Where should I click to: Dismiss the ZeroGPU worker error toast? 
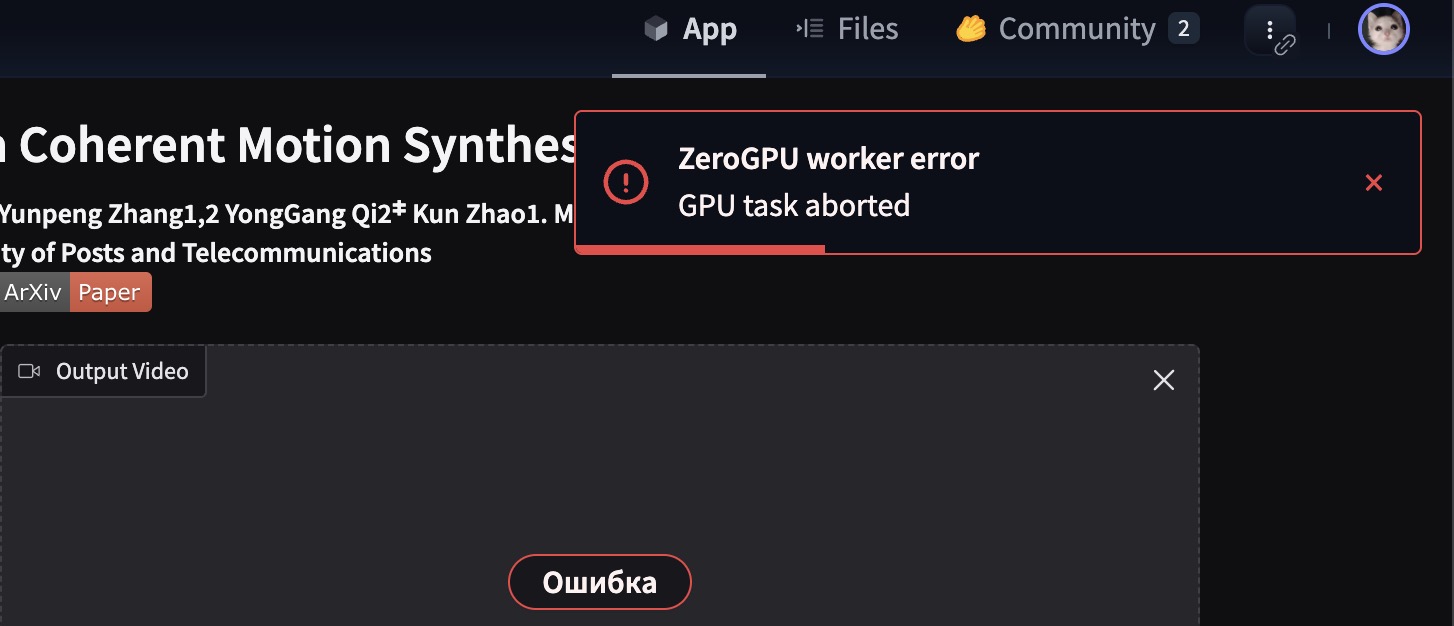[x=1374, y=182]
